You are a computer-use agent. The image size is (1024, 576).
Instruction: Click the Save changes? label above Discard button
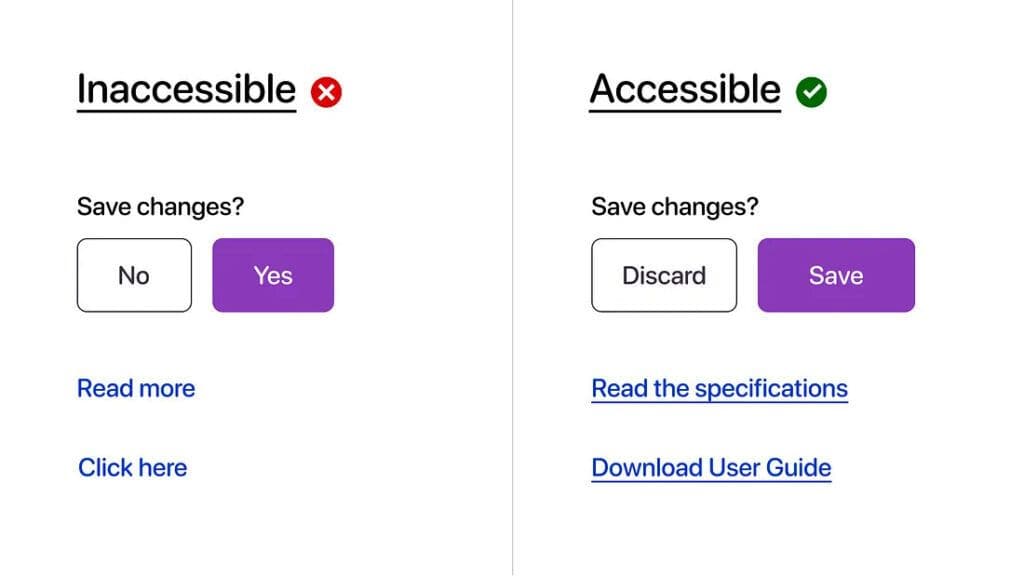[675, 207]
